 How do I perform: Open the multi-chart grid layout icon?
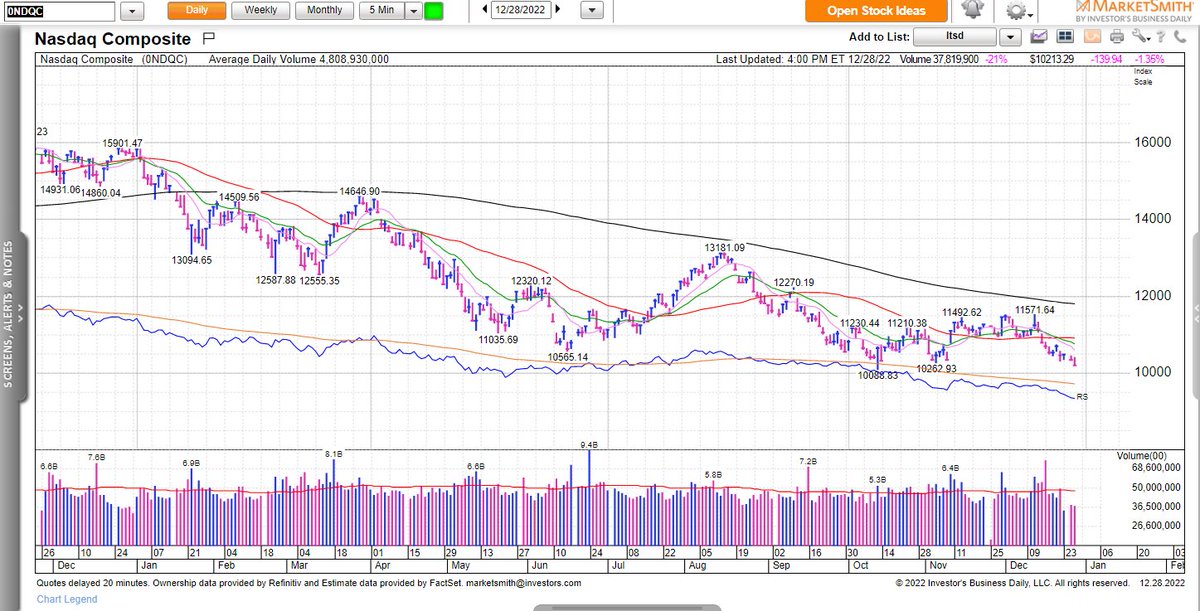pyautogui.click(x=1065, y=37)
